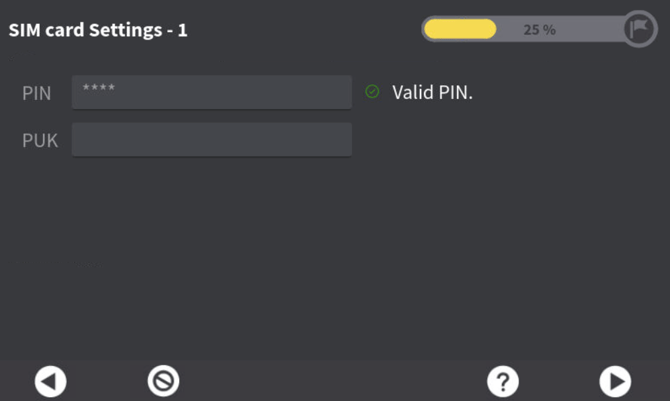This screenshot has height=401, width=670.
Task: Click the Valid PIN. status message
Action: [x=432, y=93]
